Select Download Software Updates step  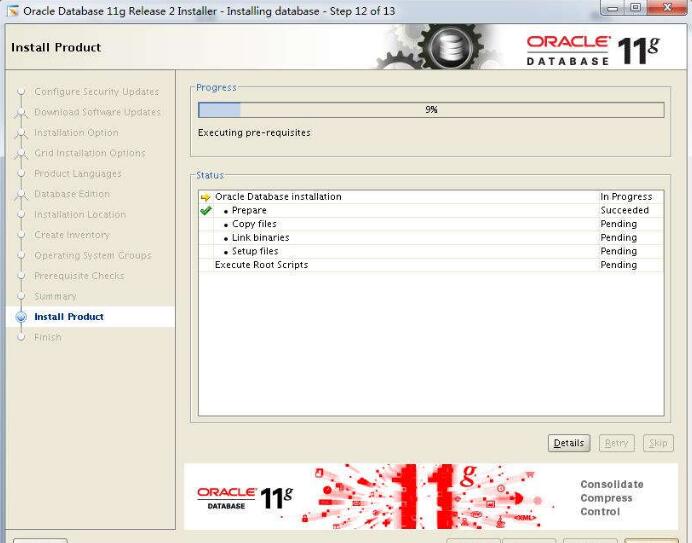97,112
